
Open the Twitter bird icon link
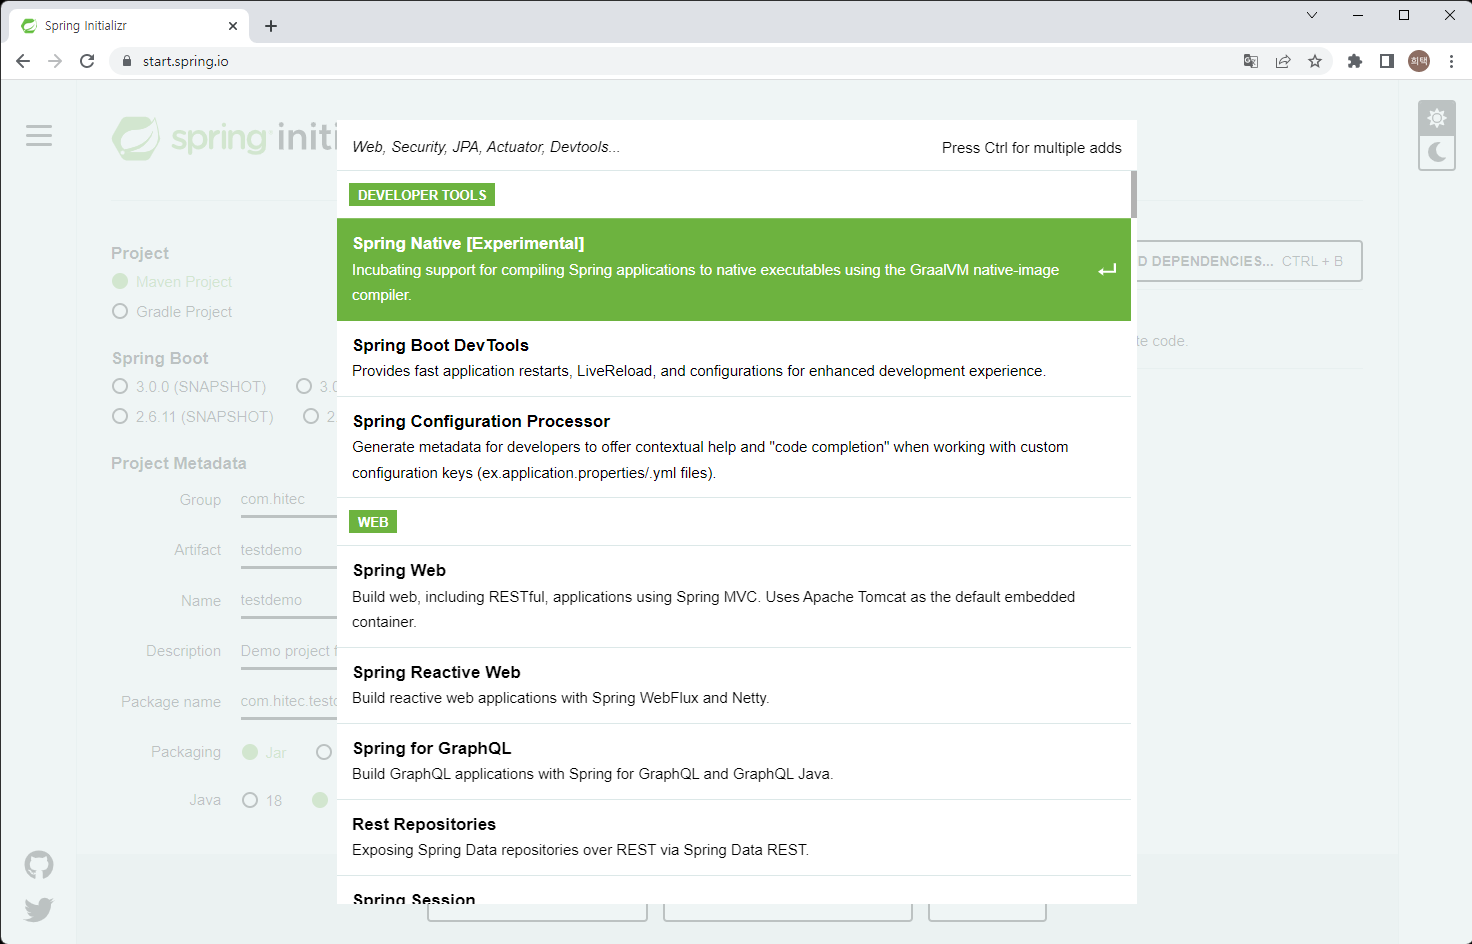(x=39, y=910)
